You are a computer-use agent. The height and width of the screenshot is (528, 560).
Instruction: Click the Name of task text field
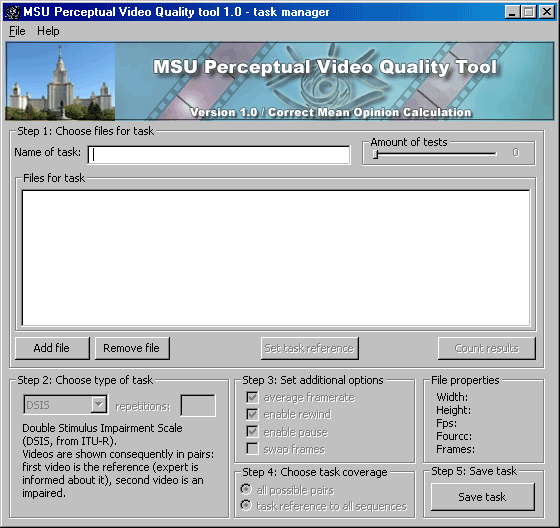219,155
